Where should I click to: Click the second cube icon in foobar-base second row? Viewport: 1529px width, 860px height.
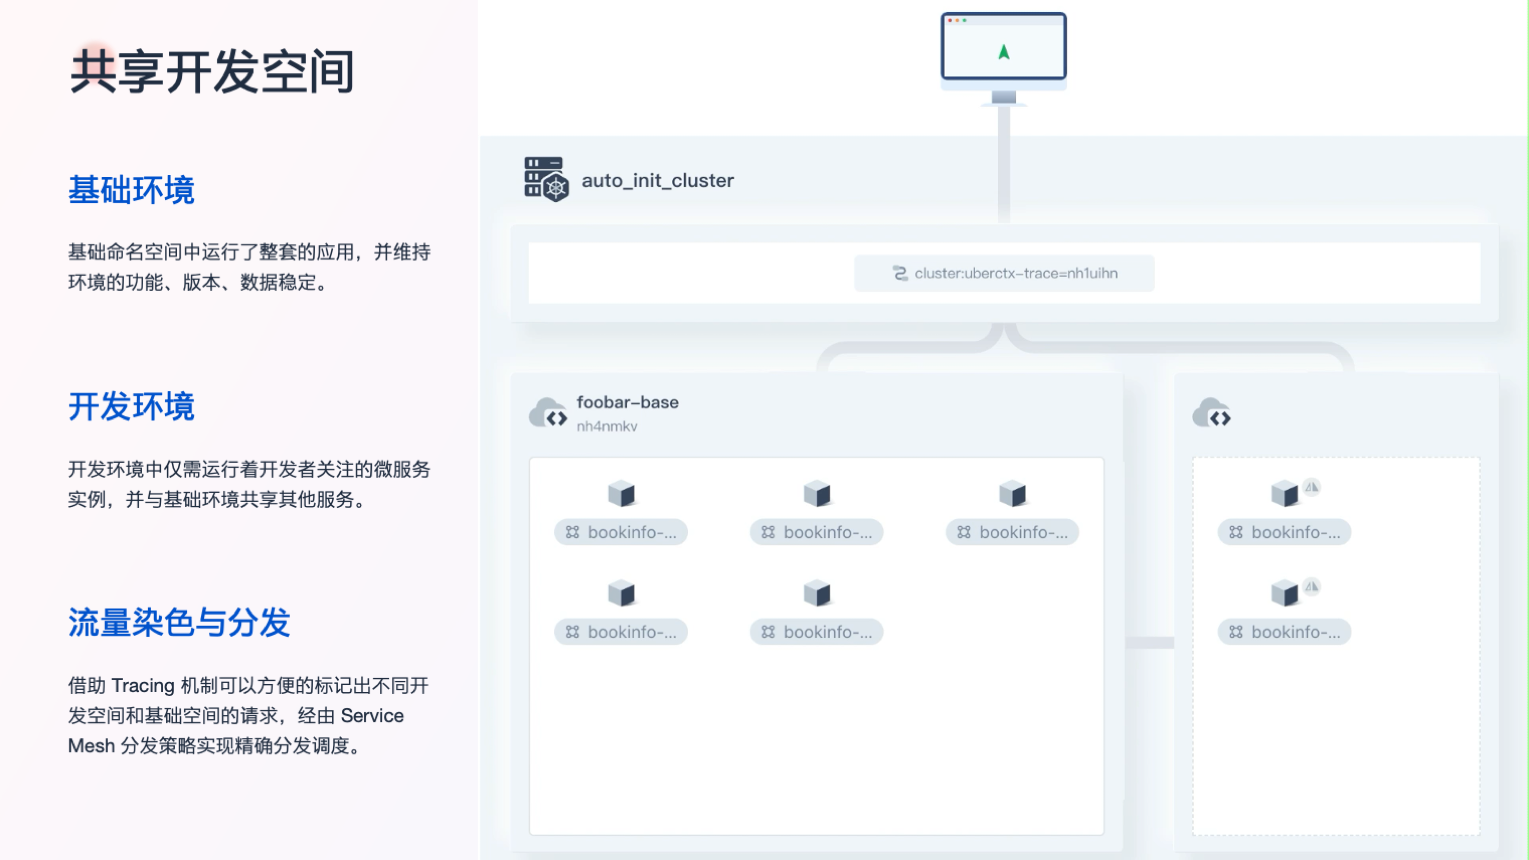pos(817,594)
